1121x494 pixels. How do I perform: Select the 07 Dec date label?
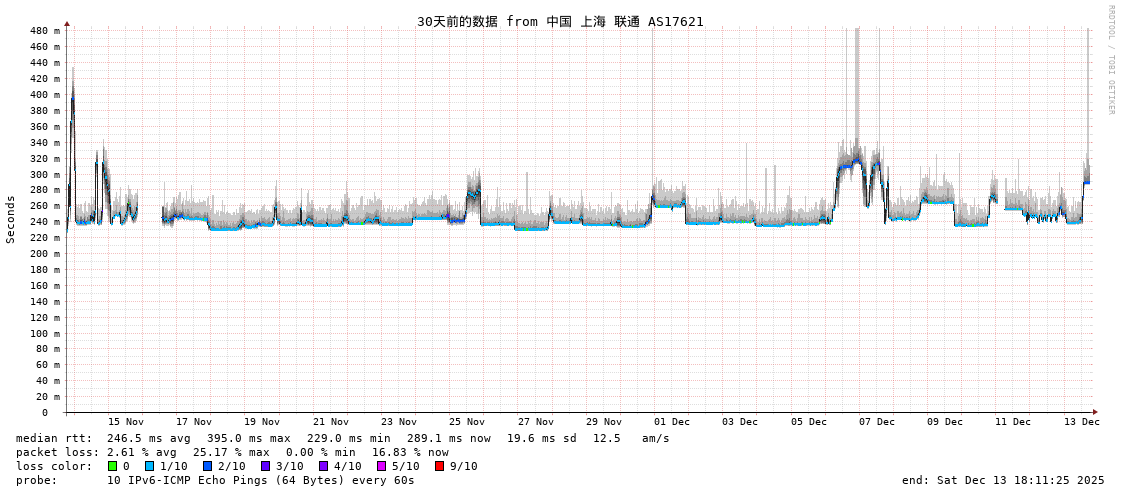(877, 422)
